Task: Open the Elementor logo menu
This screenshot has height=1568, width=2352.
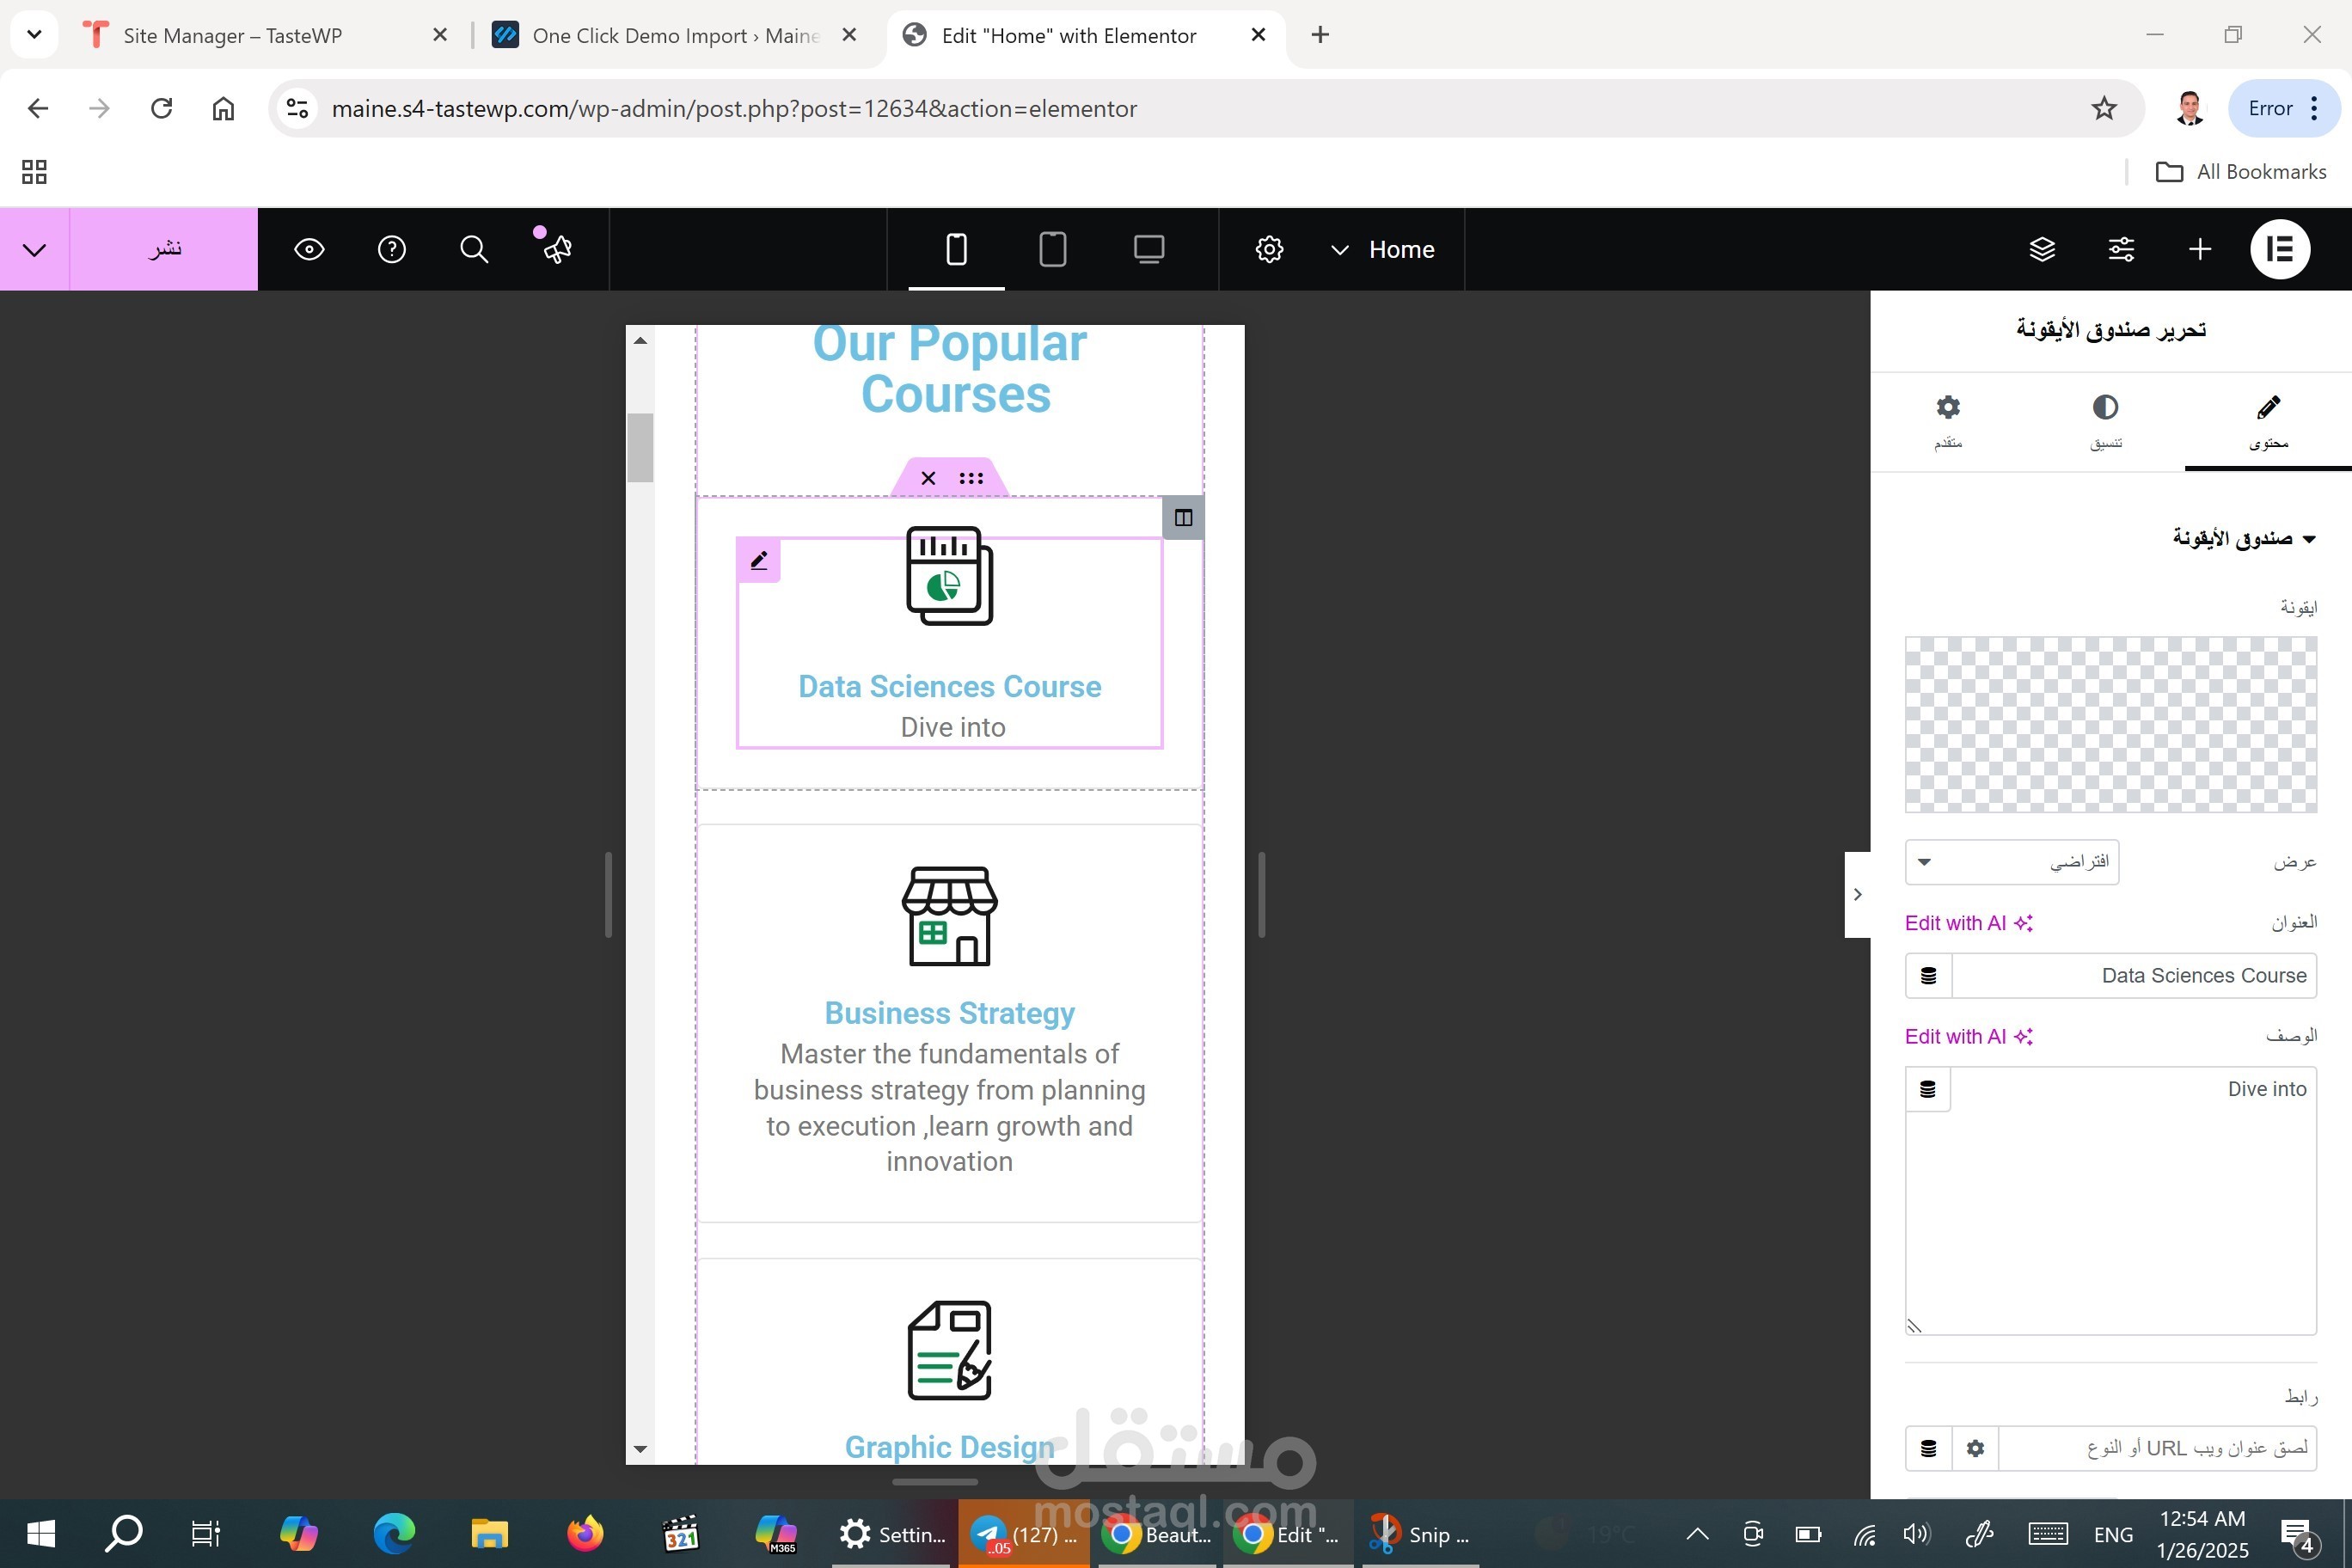Action: click(x=2279, y=249)
